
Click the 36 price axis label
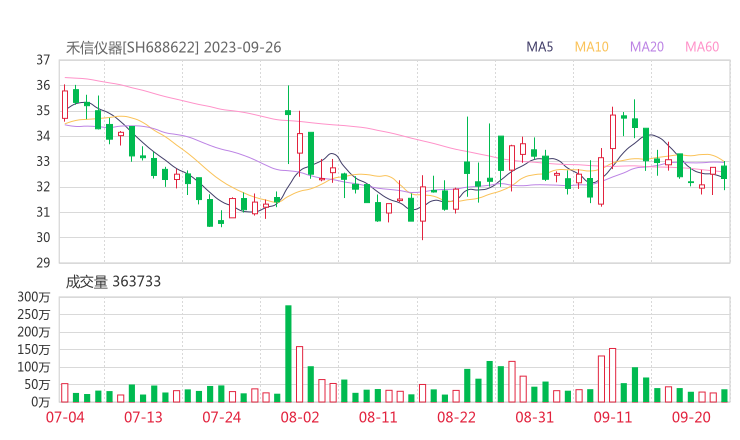click(43, 85)
